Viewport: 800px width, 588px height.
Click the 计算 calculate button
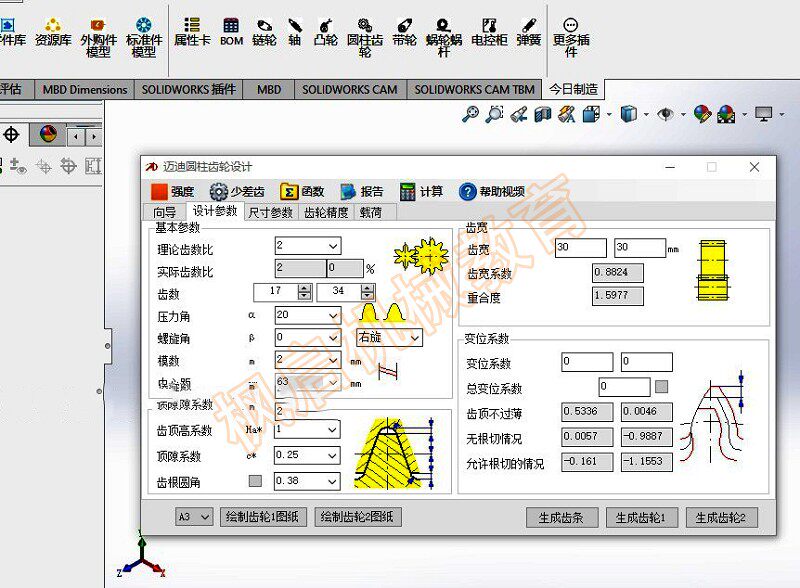[x=421, y=191]
